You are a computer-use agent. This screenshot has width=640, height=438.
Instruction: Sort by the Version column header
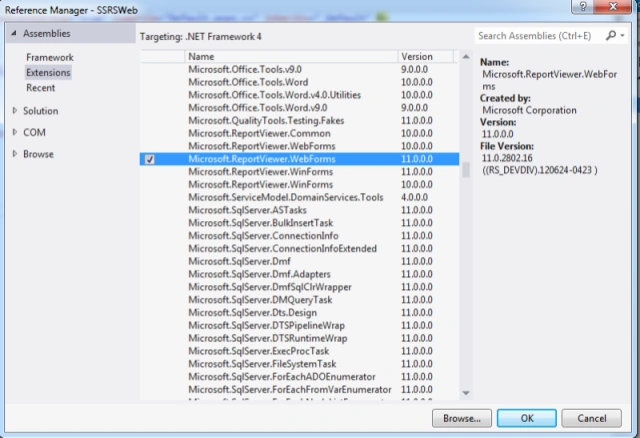425,56
